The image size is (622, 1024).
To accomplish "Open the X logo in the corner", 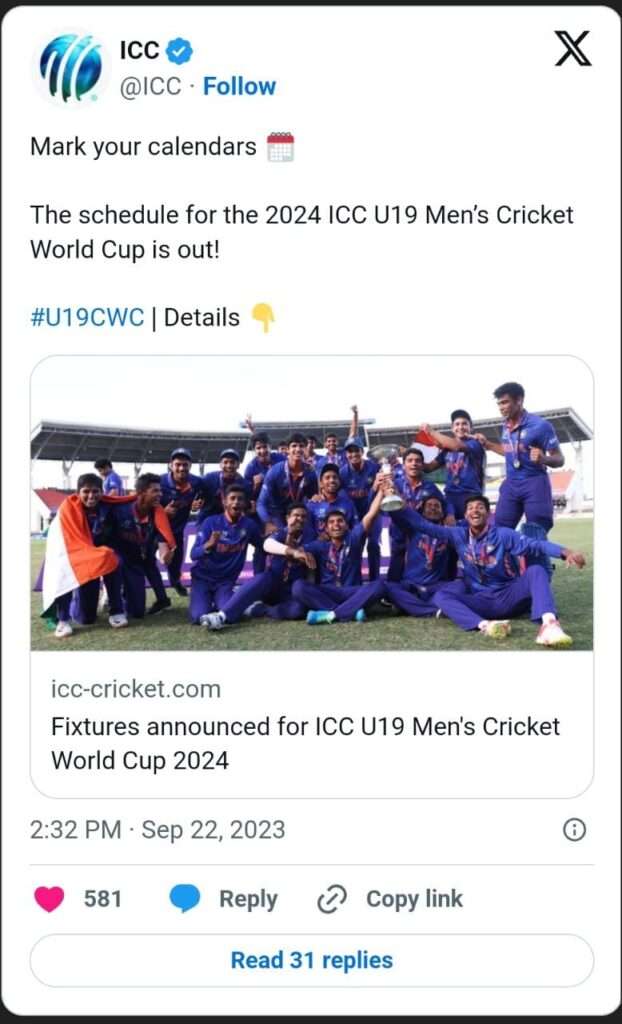I will pyautogui.click(x=573, y=49).
